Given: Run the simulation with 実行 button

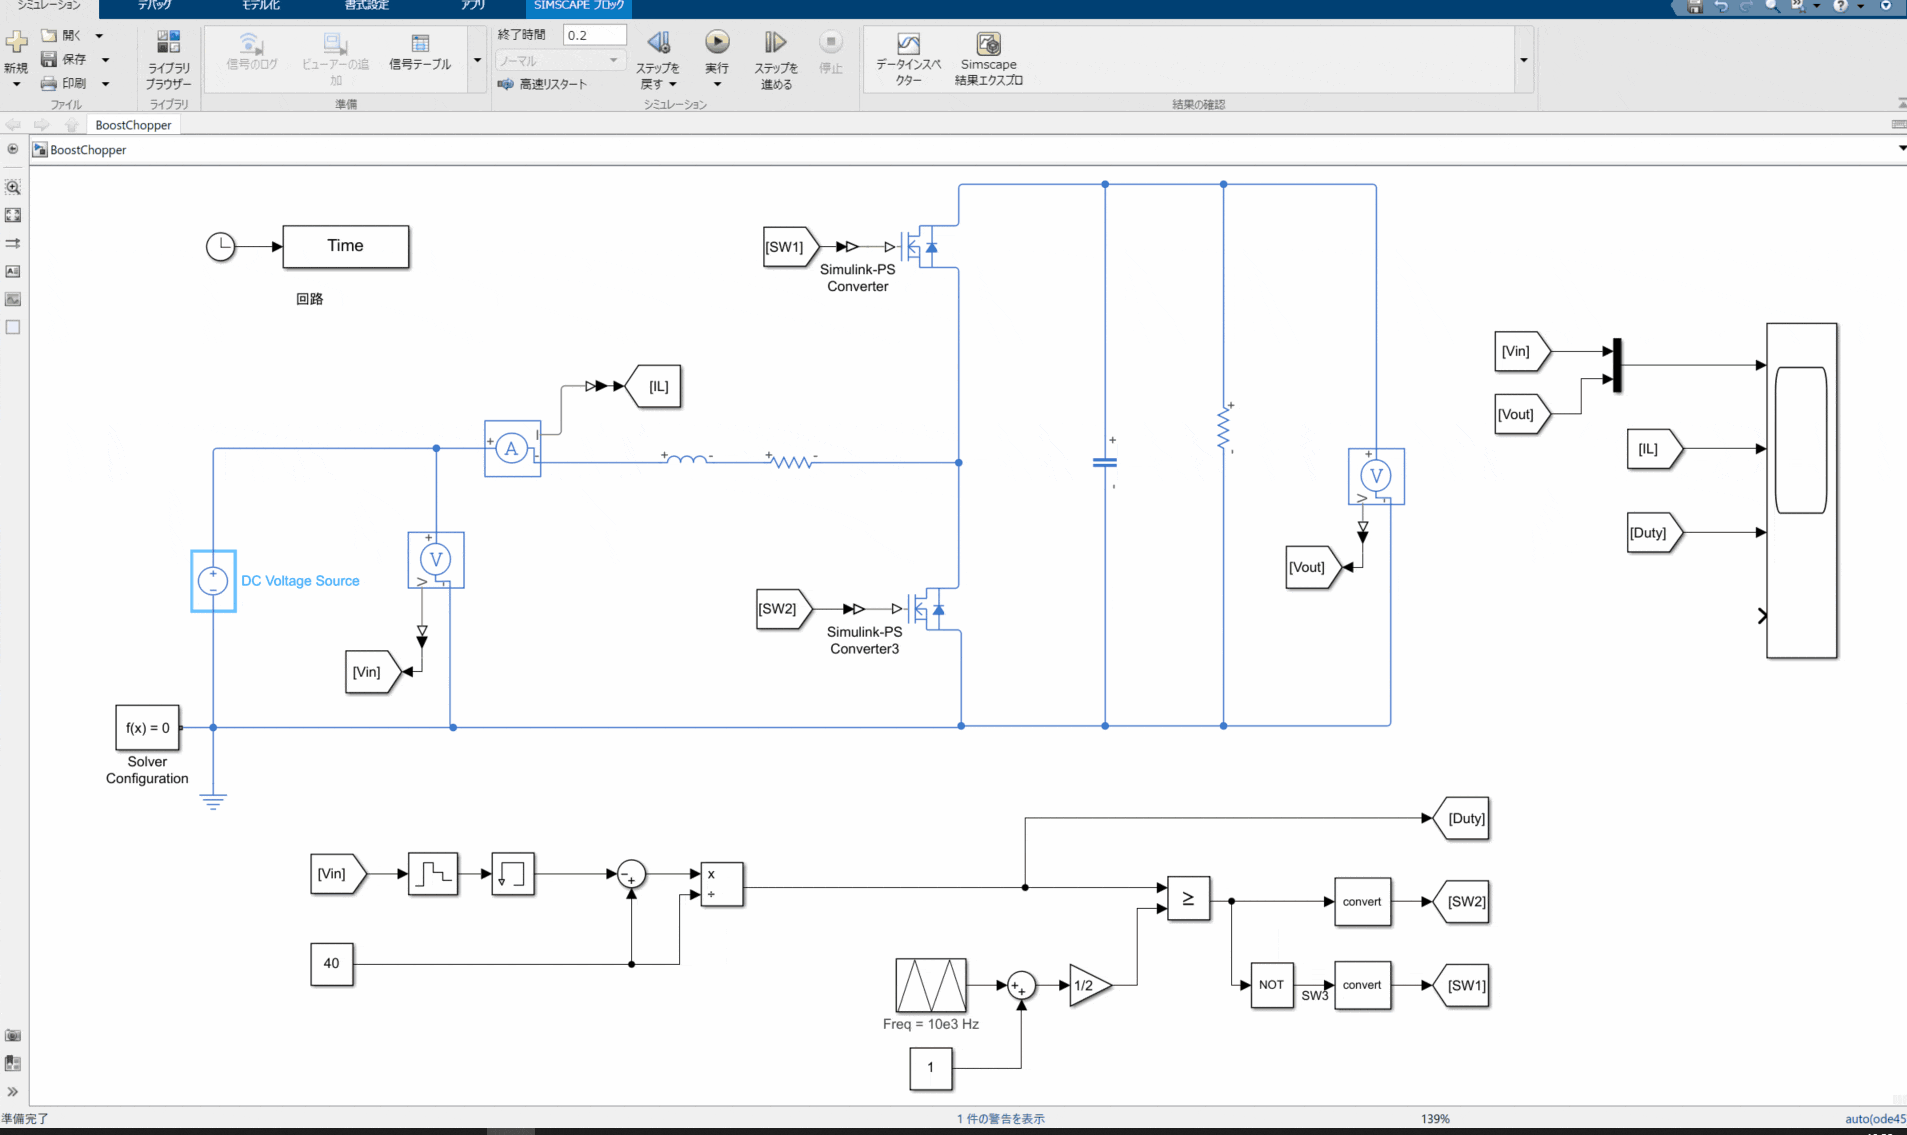Looking at the screenshot, I should pyautogui.click(x=717, y=42).
